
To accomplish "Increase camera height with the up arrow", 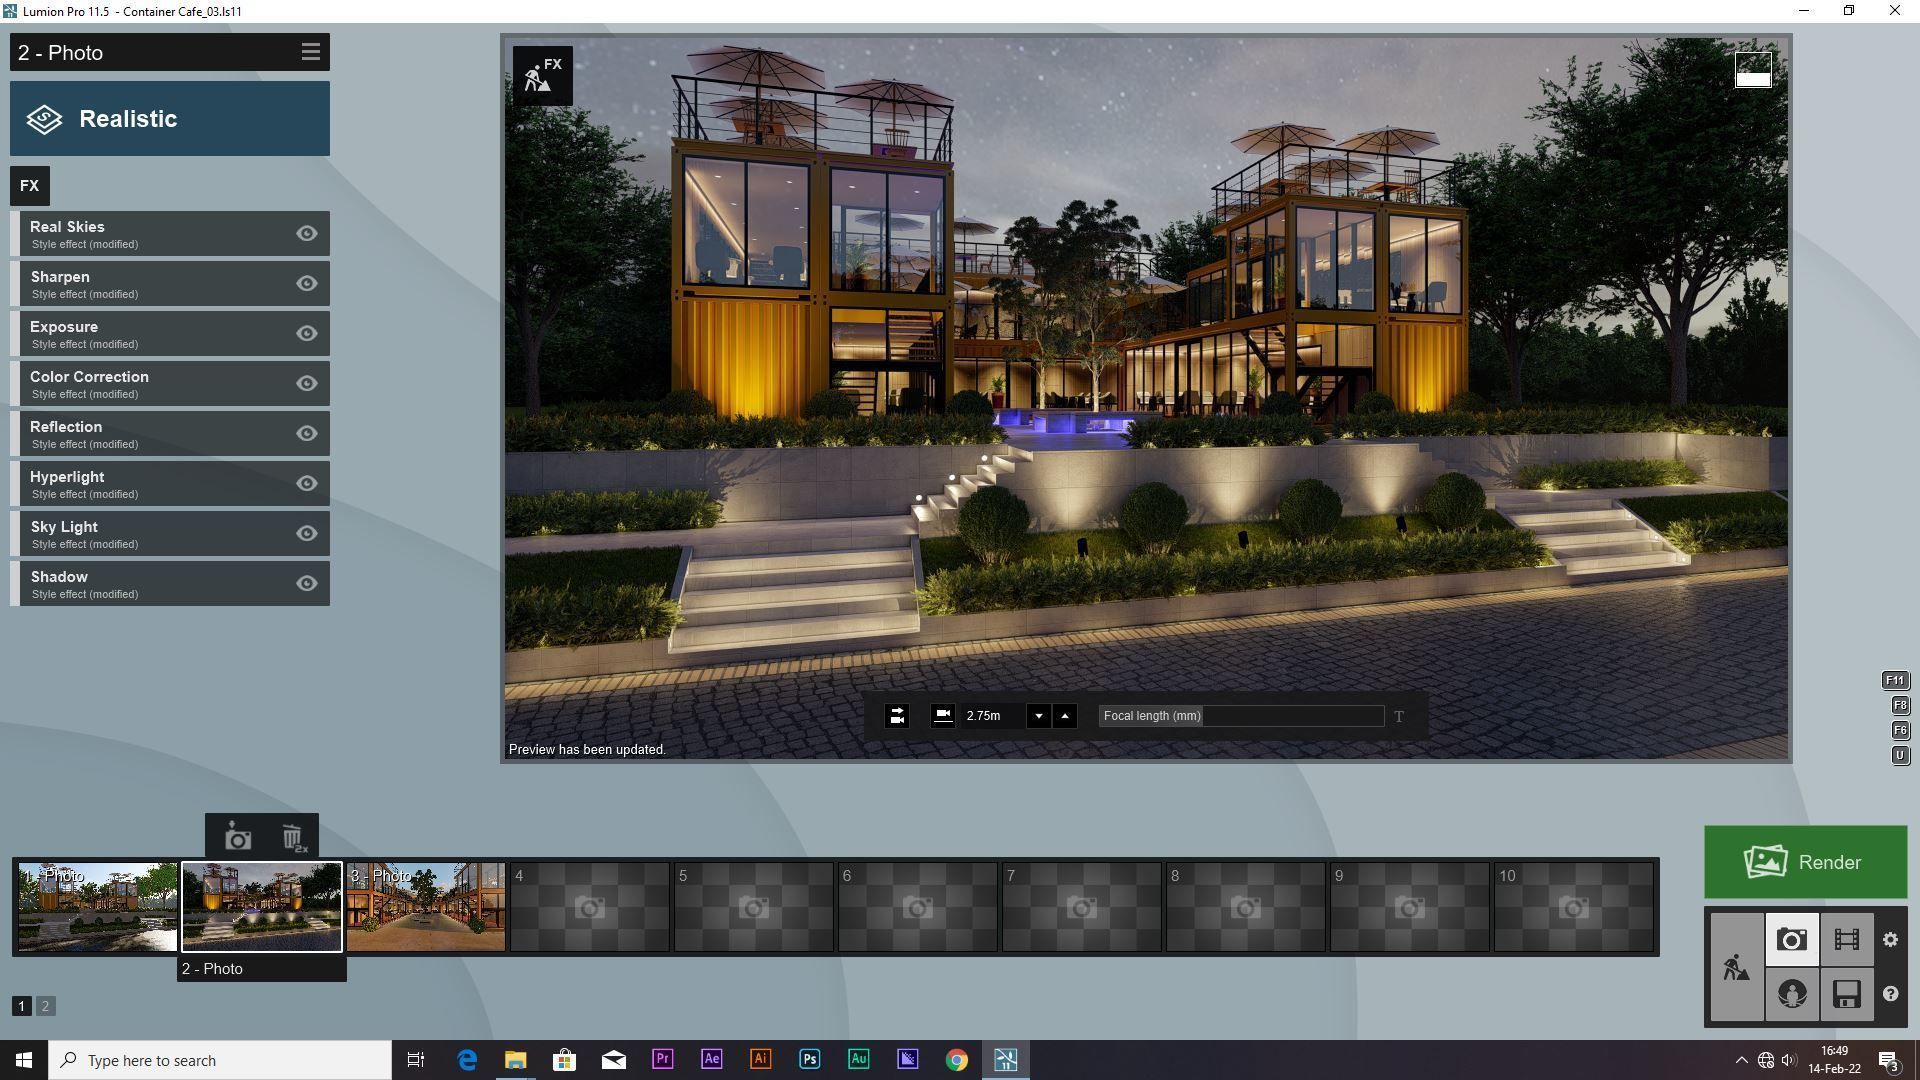I will click(x=1064, y=716).
